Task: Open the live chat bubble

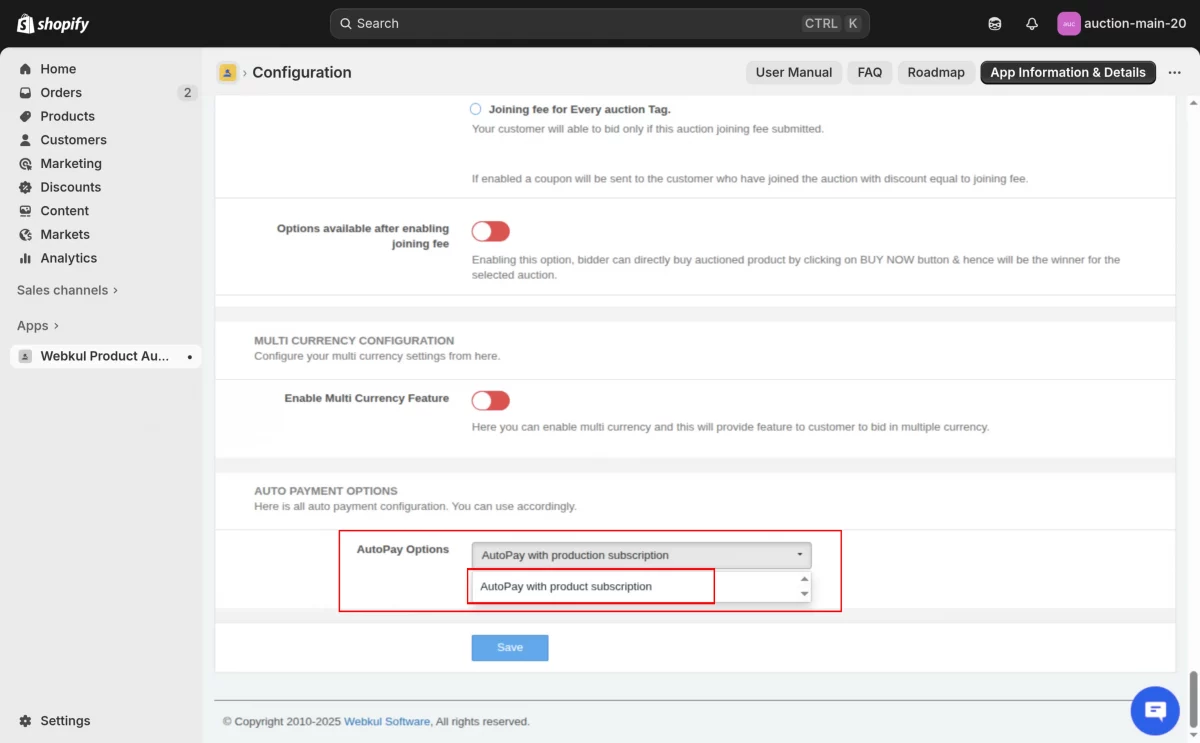Action: tap(1155, 710)
